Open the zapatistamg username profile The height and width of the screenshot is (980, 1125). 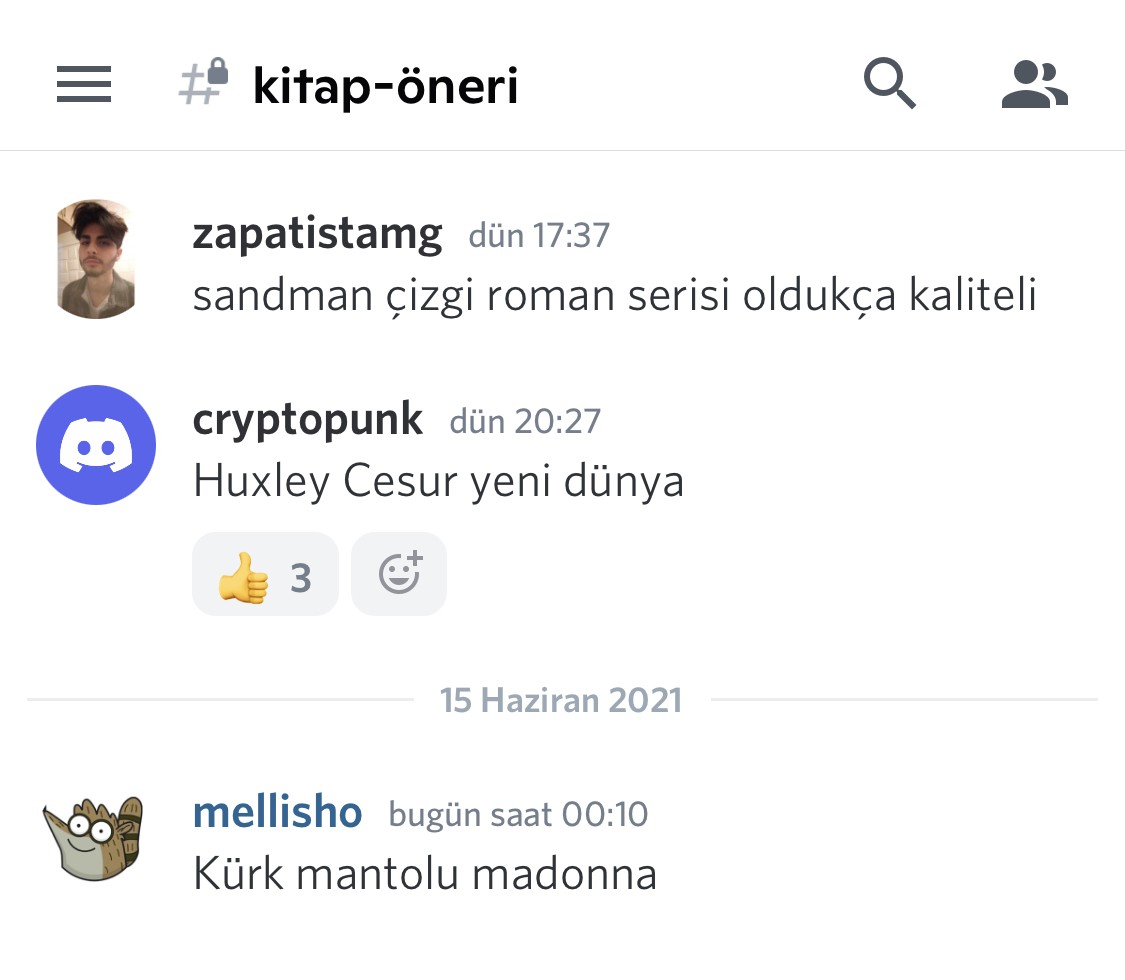coord(317,234)
